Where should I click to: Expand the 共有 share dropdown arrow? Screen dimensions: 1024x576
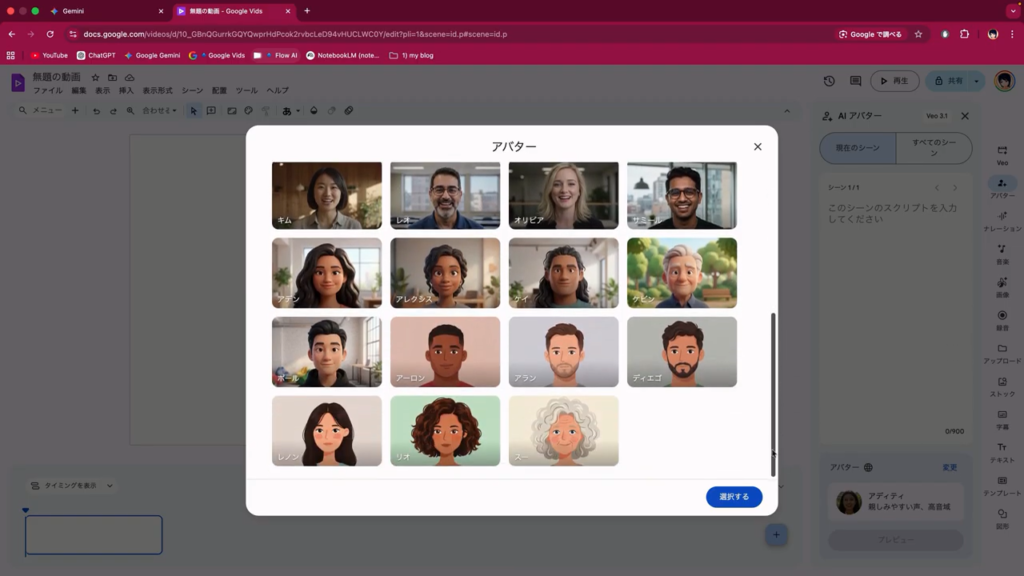coord(976,81)
